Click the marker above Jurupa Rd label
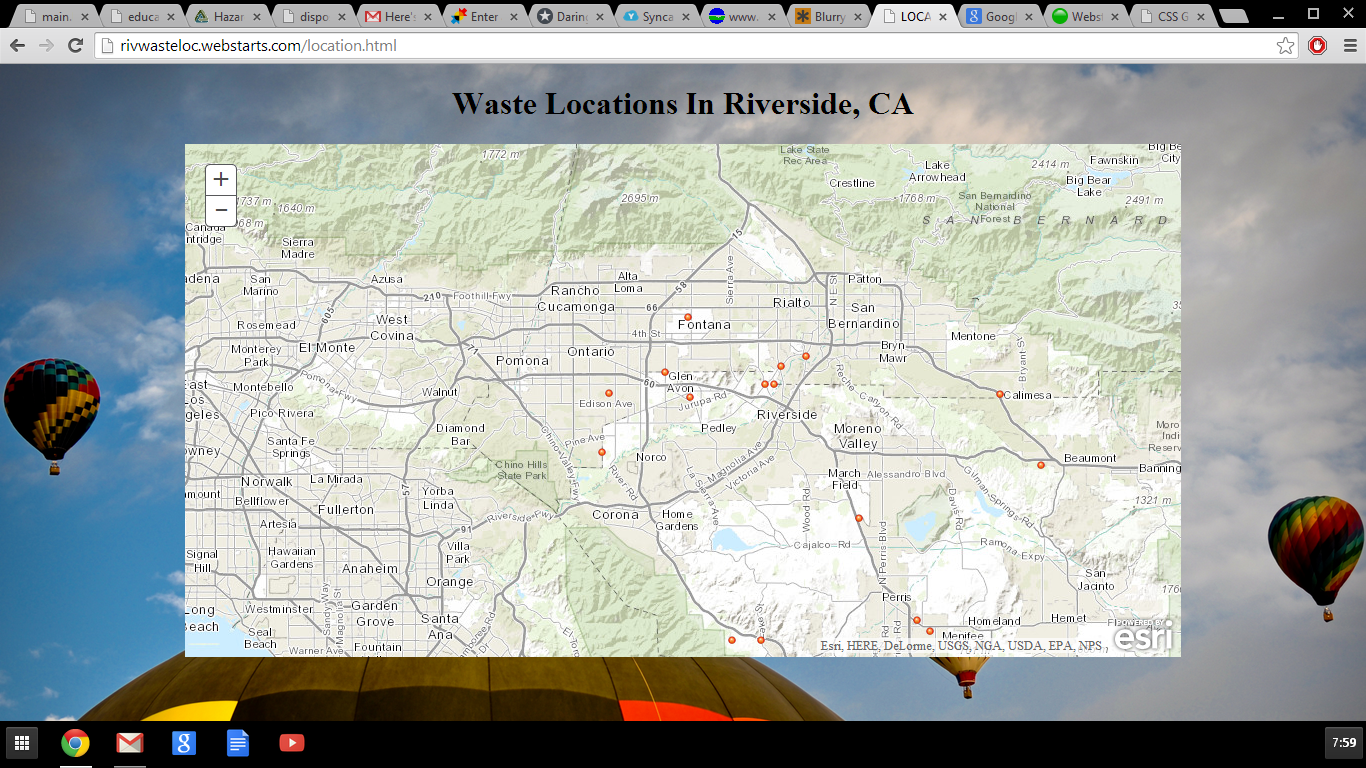Image resolution: width=1366 pixels, height=768 pixels. (x=690, y=397)
